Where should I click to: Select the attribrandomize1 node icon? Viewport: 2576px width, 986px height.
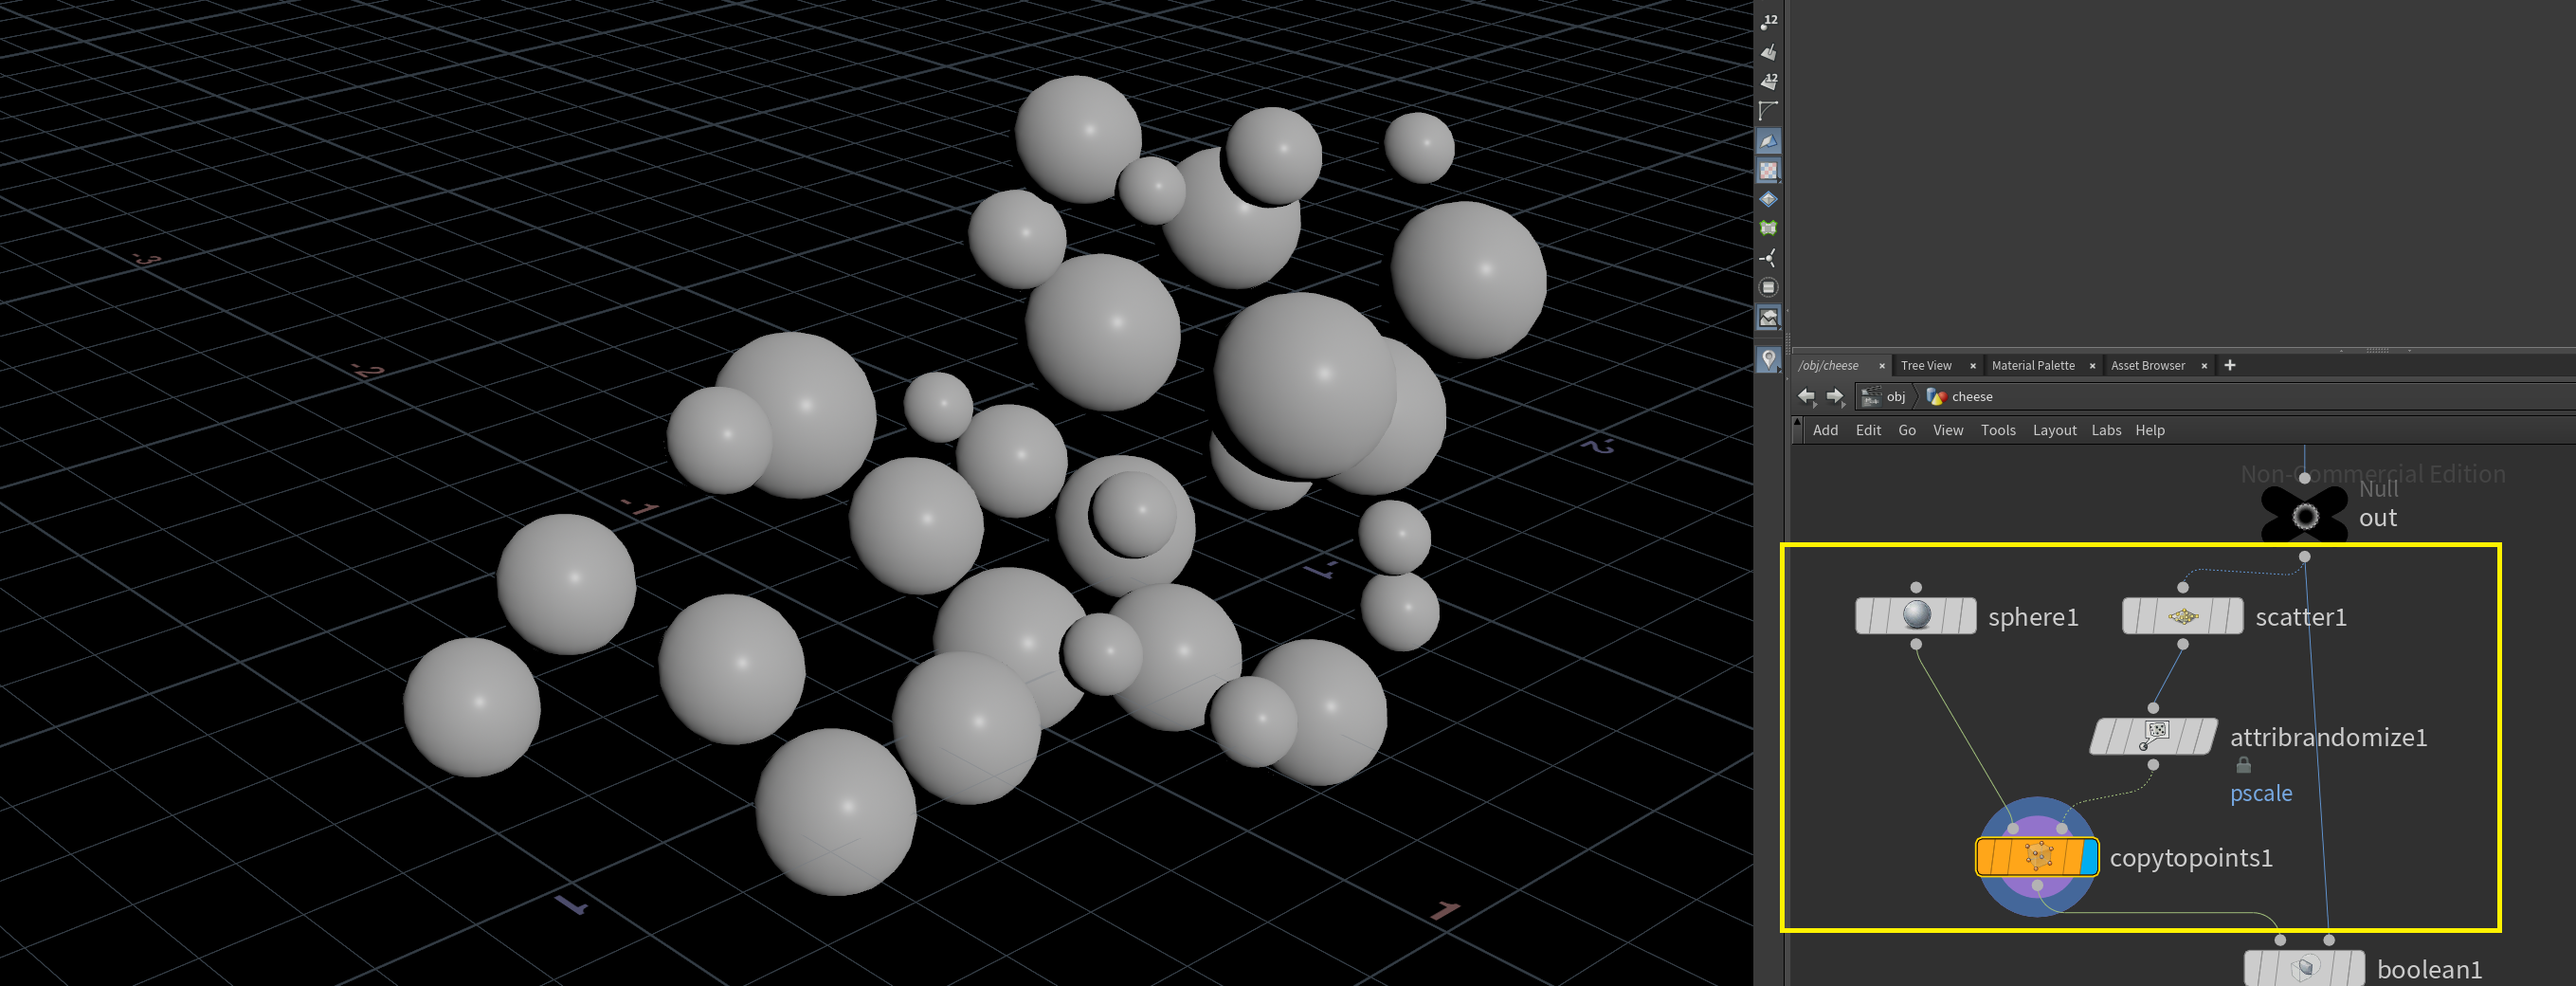click(x=2153, y=736)
